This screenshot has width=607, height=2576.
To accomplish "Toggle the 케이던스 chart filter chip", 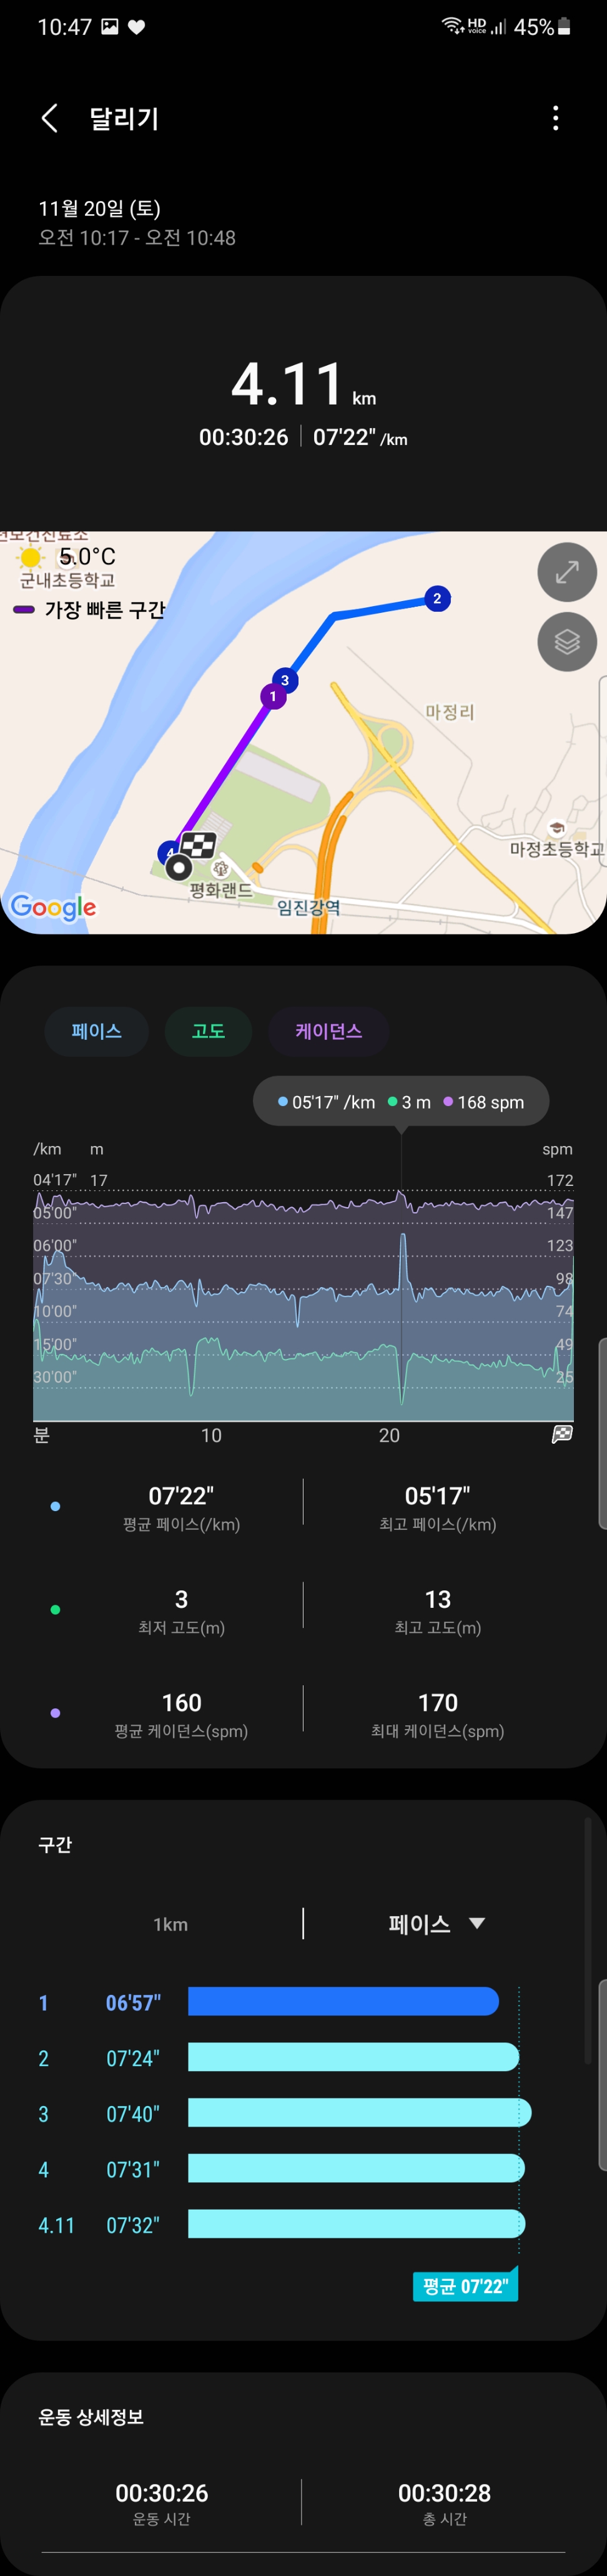I will click(328, 1031).
